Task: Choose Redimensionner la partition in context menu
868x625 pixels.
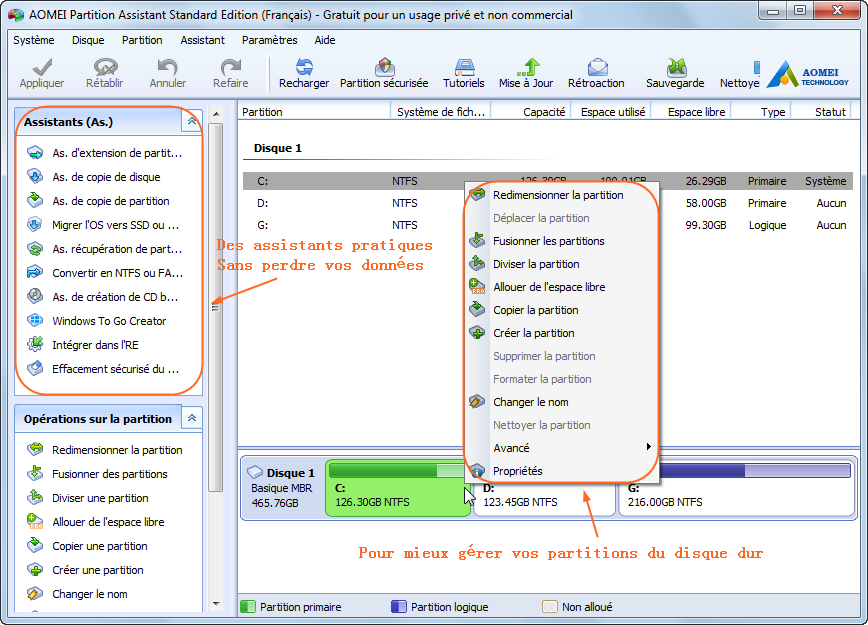Action: coord(561,195)
